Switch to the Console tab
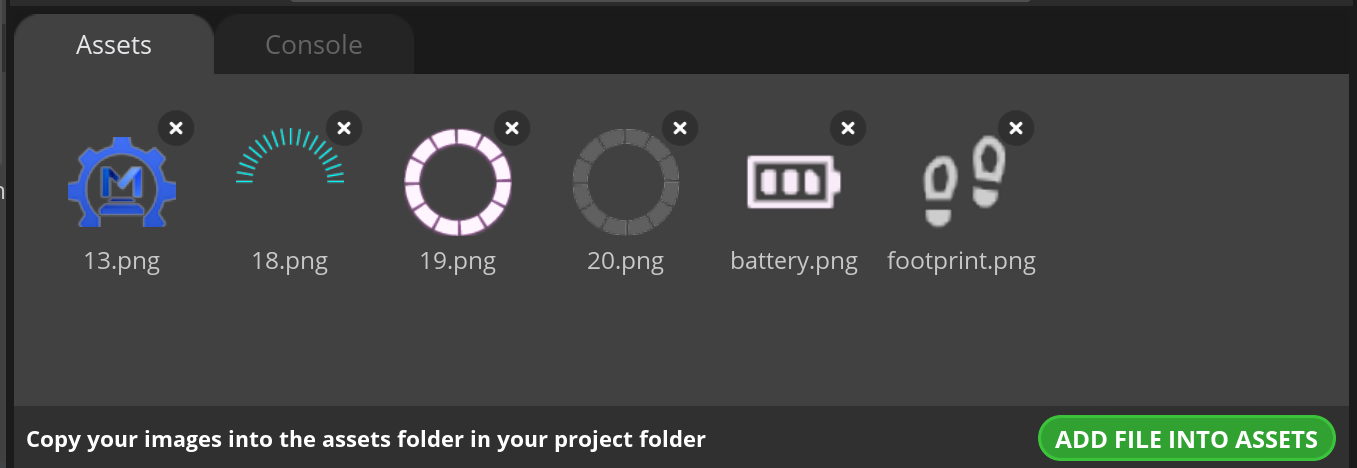 pos(314,45)
